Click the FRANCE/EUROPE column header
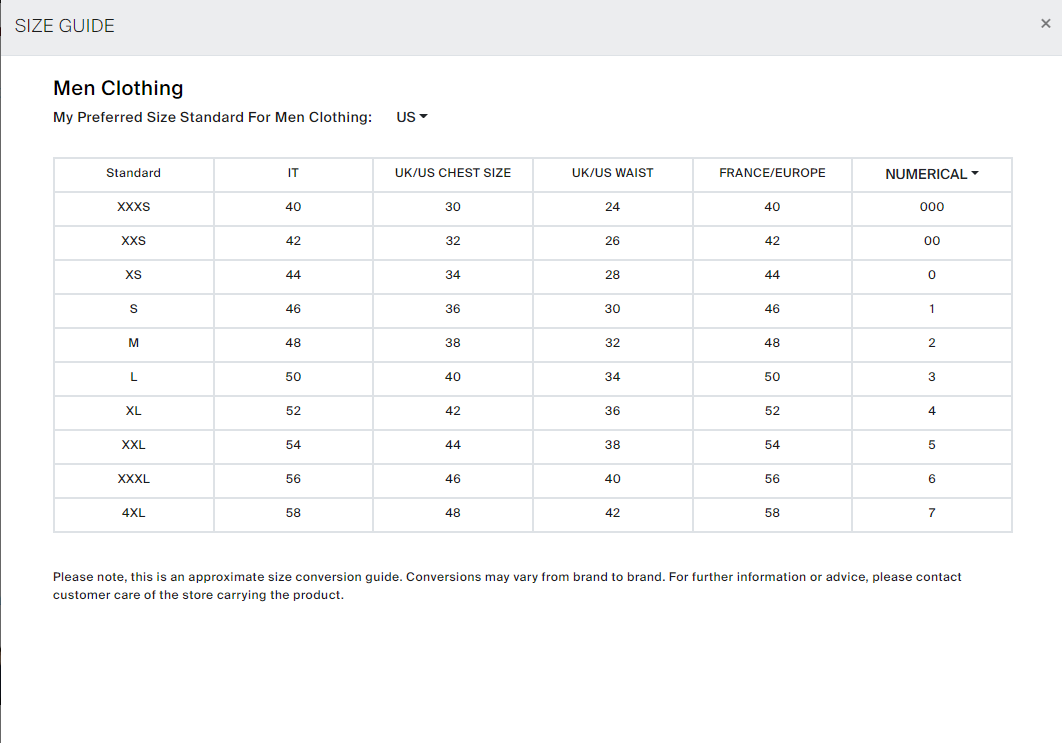The image size is (1062, 743). 772,173
